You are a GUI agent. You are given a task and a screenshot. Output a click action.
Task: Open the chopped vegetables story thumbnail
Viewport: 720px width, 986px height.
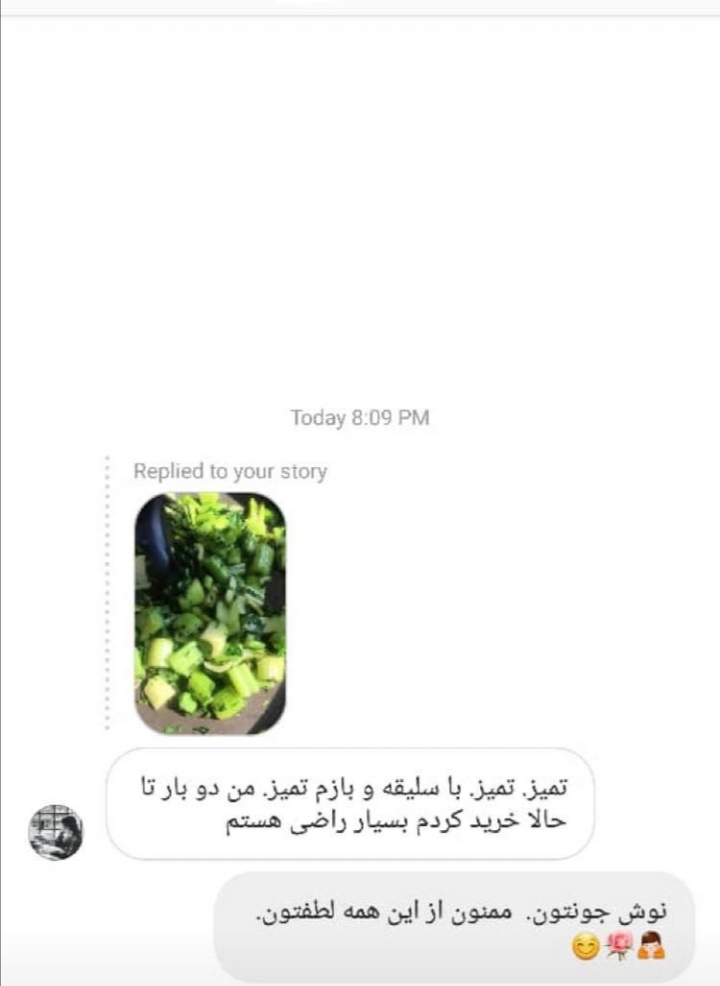pyautogui.click(x=210, y=613)
